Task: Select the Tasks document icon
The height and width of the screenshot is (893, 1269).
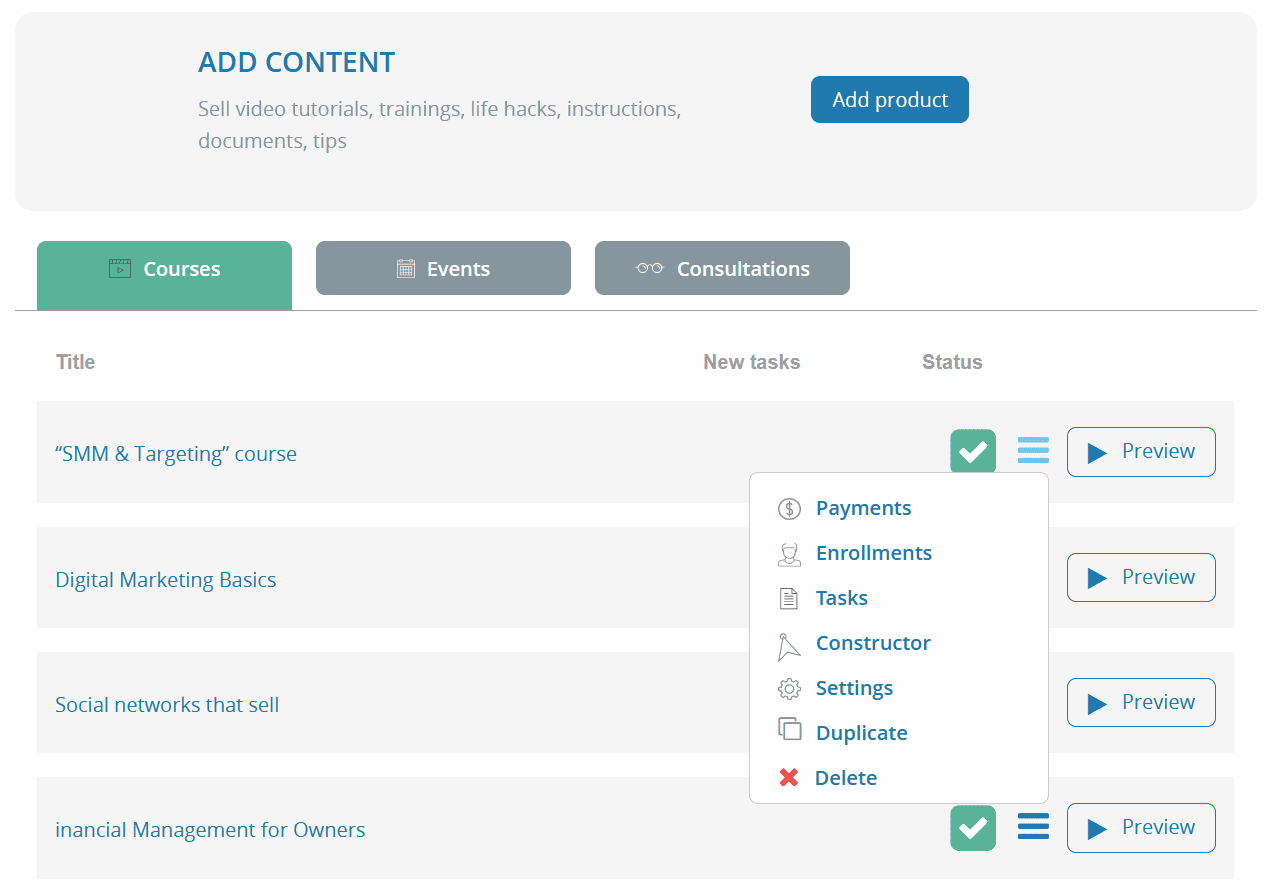Action: [x=789, y=597]
